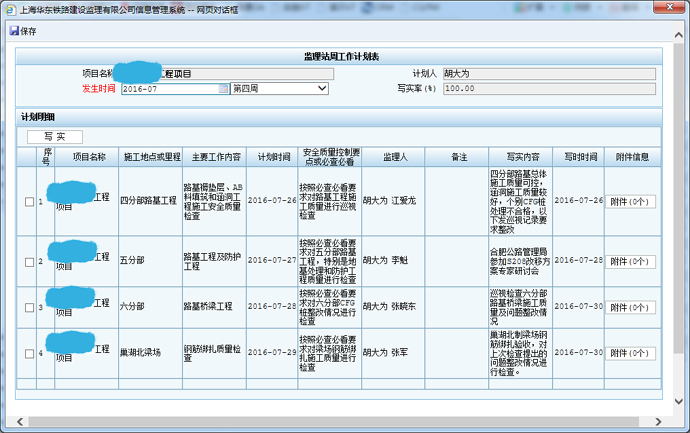Select the checkbox for row 2 五分部
Screen dimensions: 690x433
click(29, 261)
